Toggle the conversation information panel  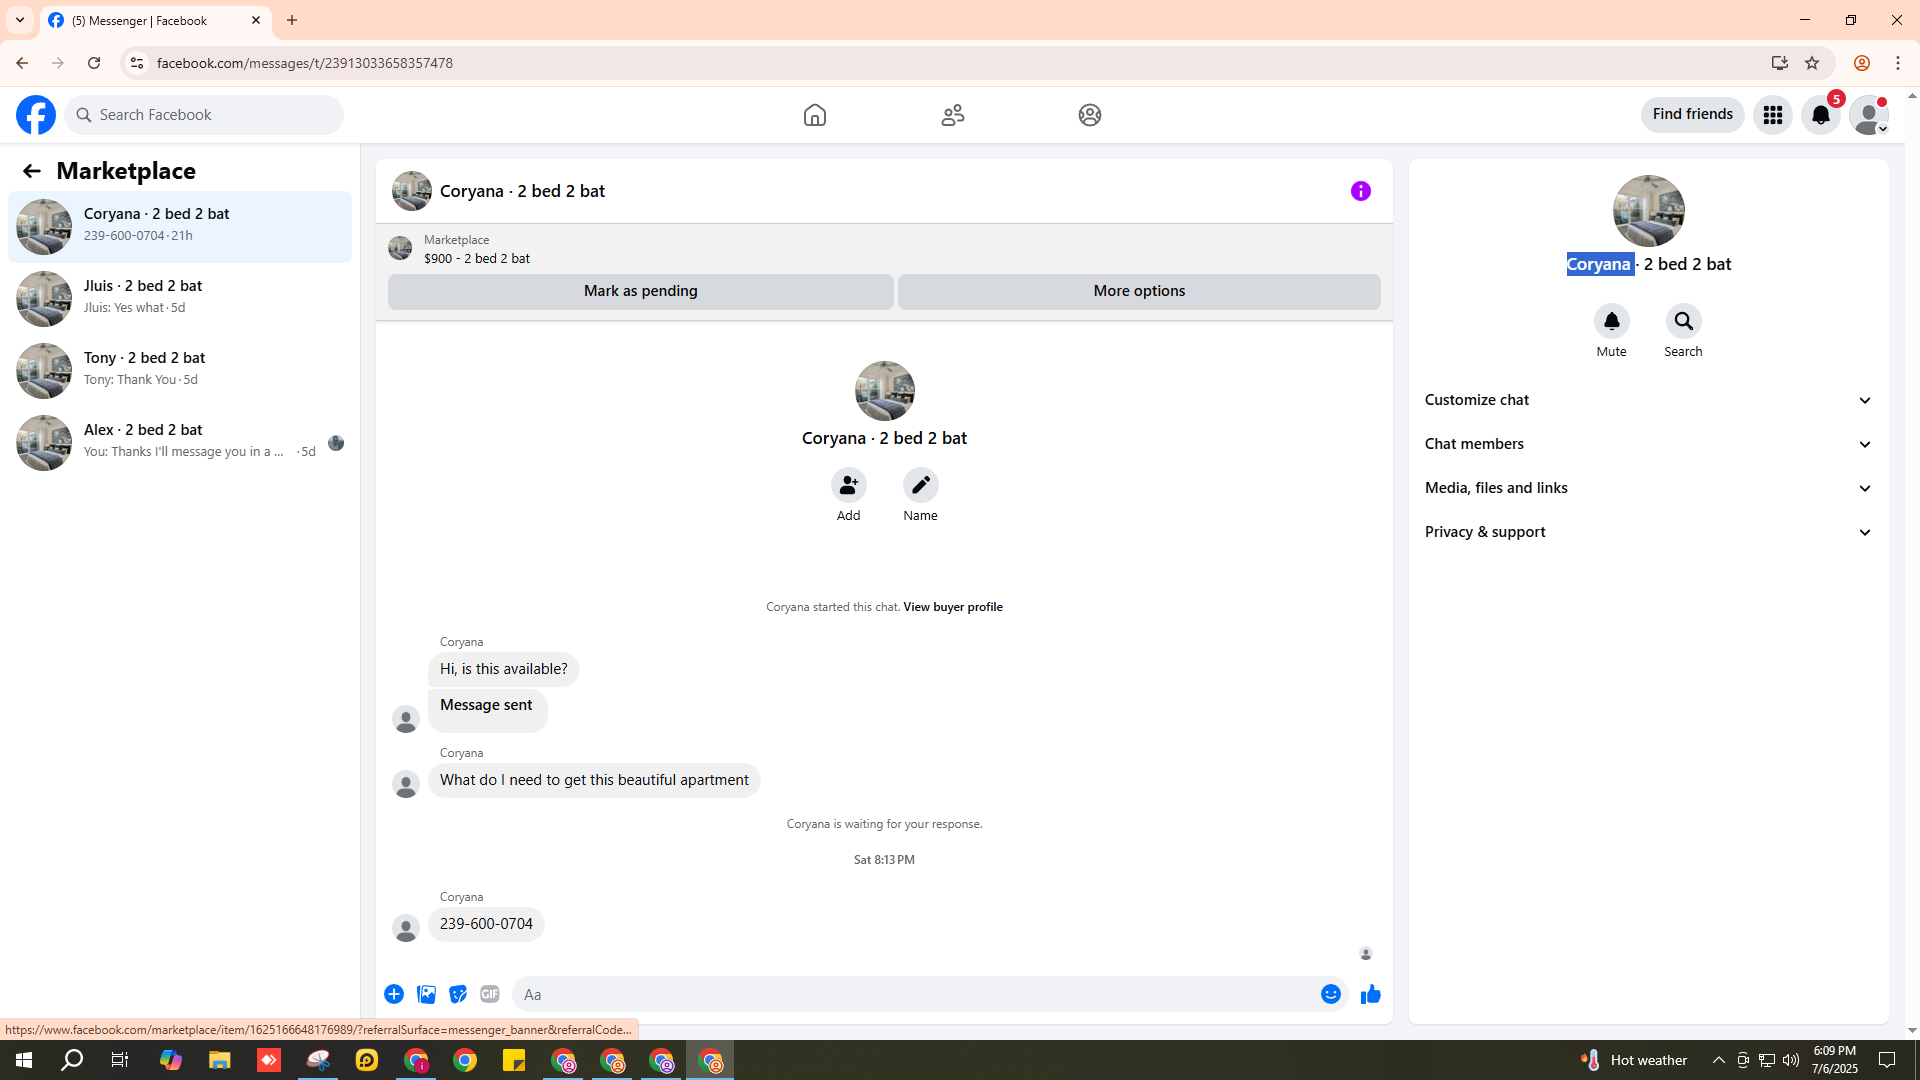1361,191
